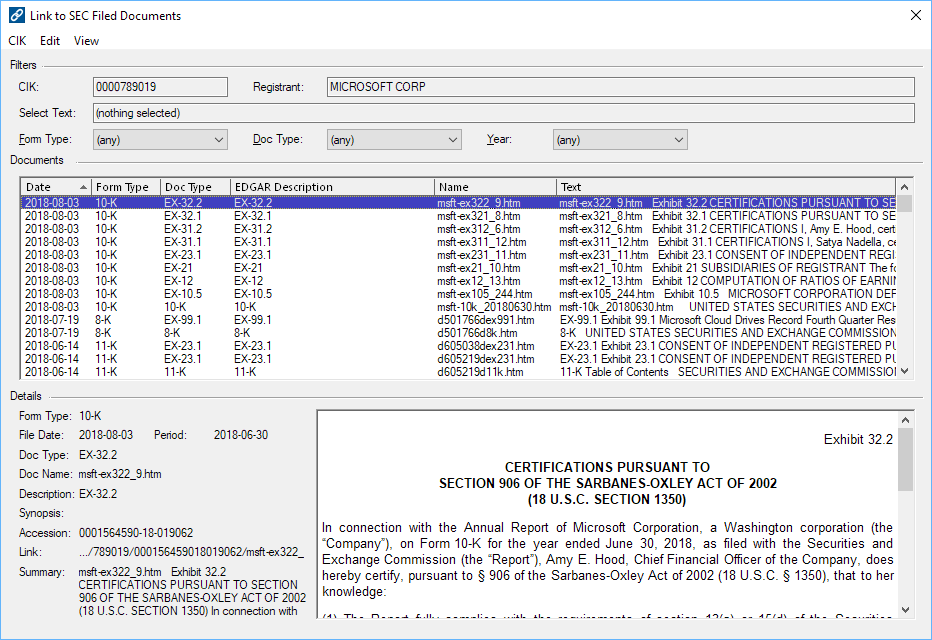
Task: Click down arrow of document preview scrollbar
Action: 905,610
